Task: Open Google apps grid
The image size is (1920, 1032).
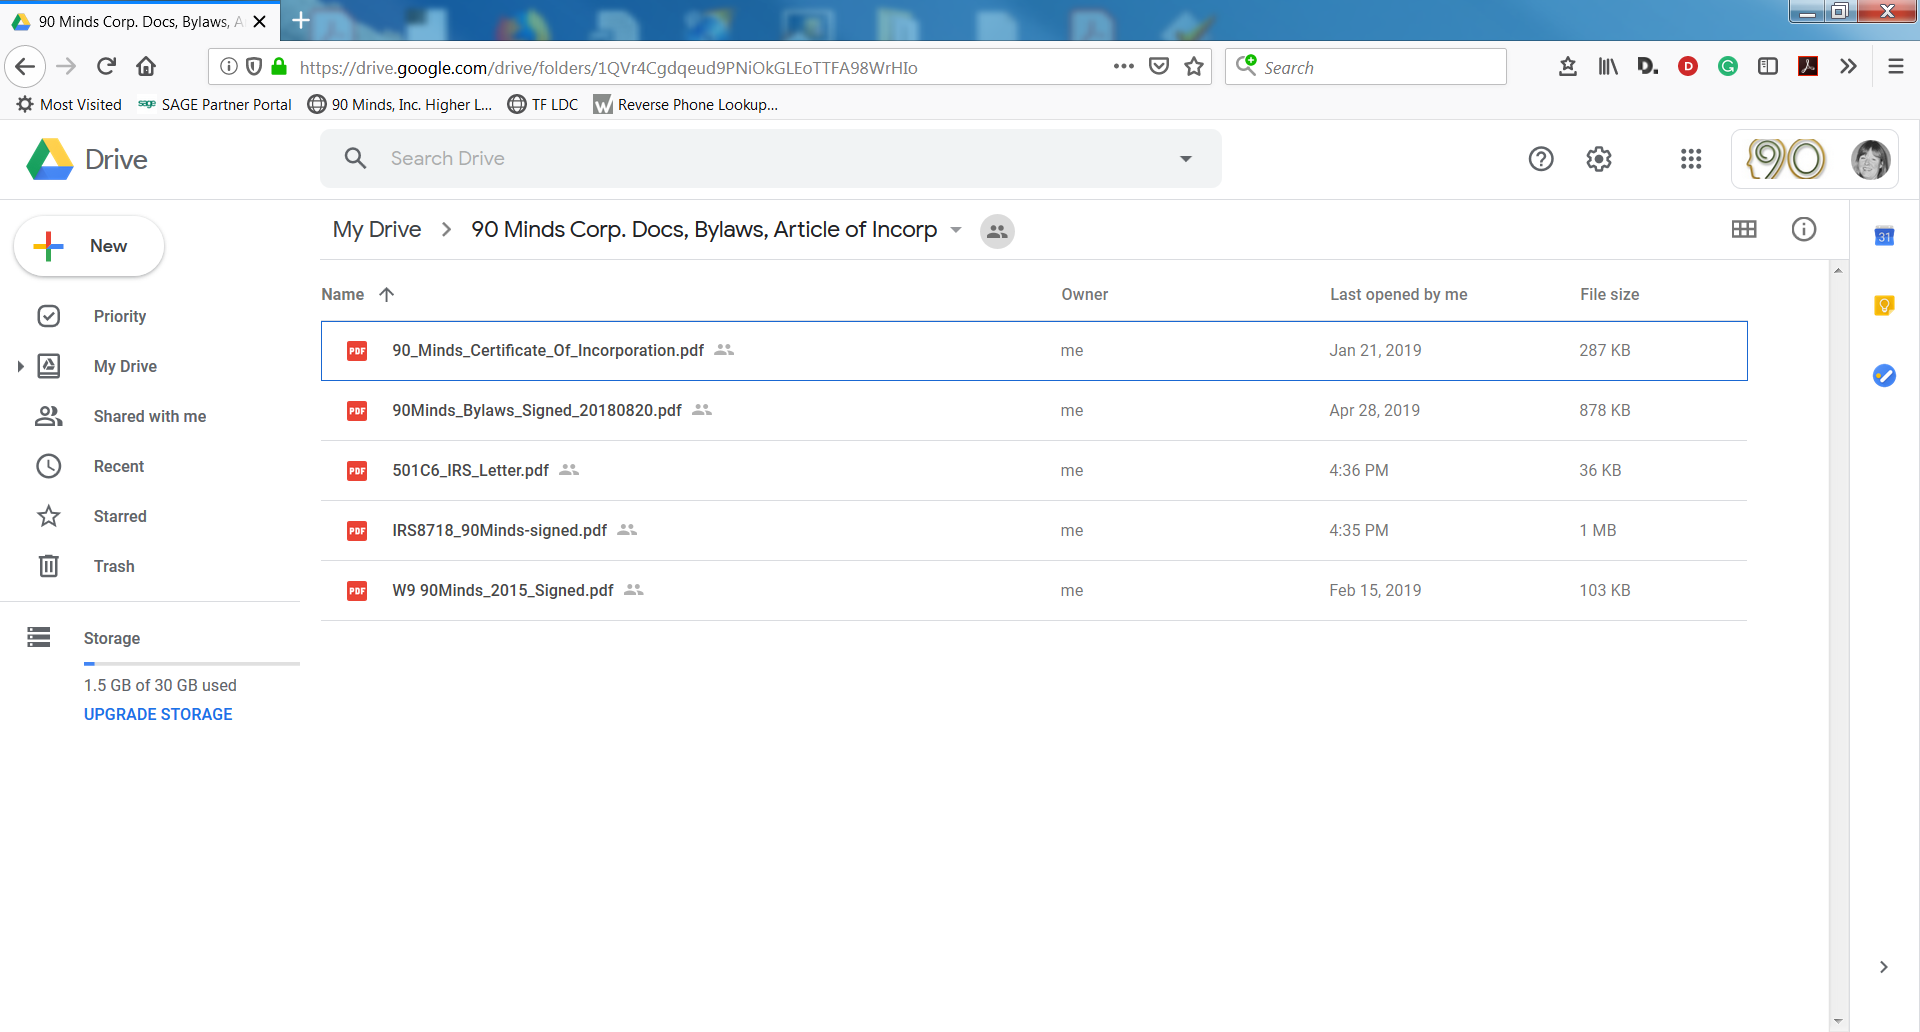Action: pos(1691,159)
